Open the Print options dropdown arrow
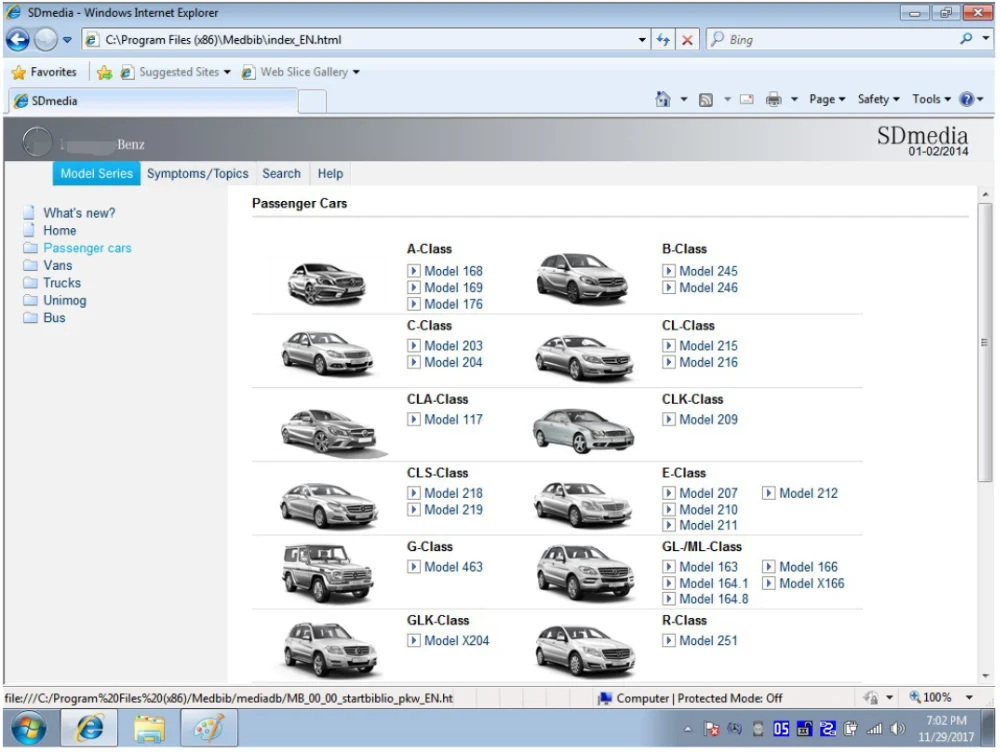The image size is (1000, 752). click(794, 100)
